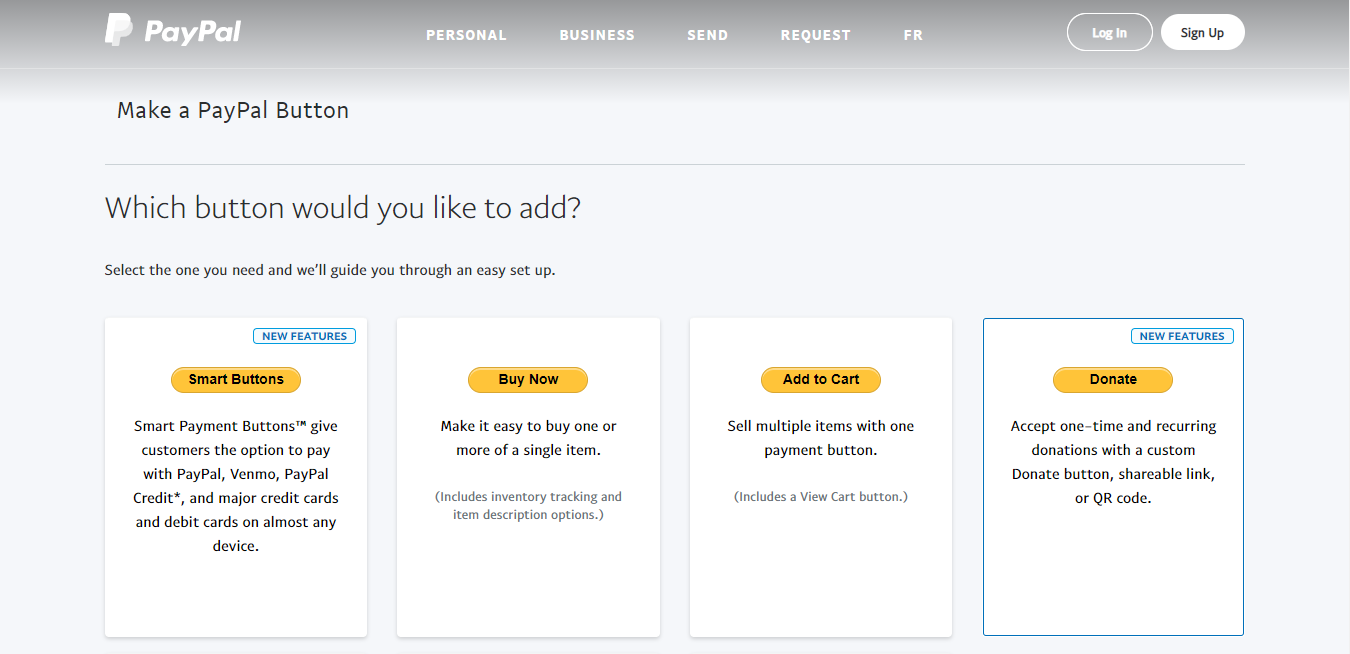
Task: Select the Smart Buttons yellow button
Action: click(x=236, y=380)
